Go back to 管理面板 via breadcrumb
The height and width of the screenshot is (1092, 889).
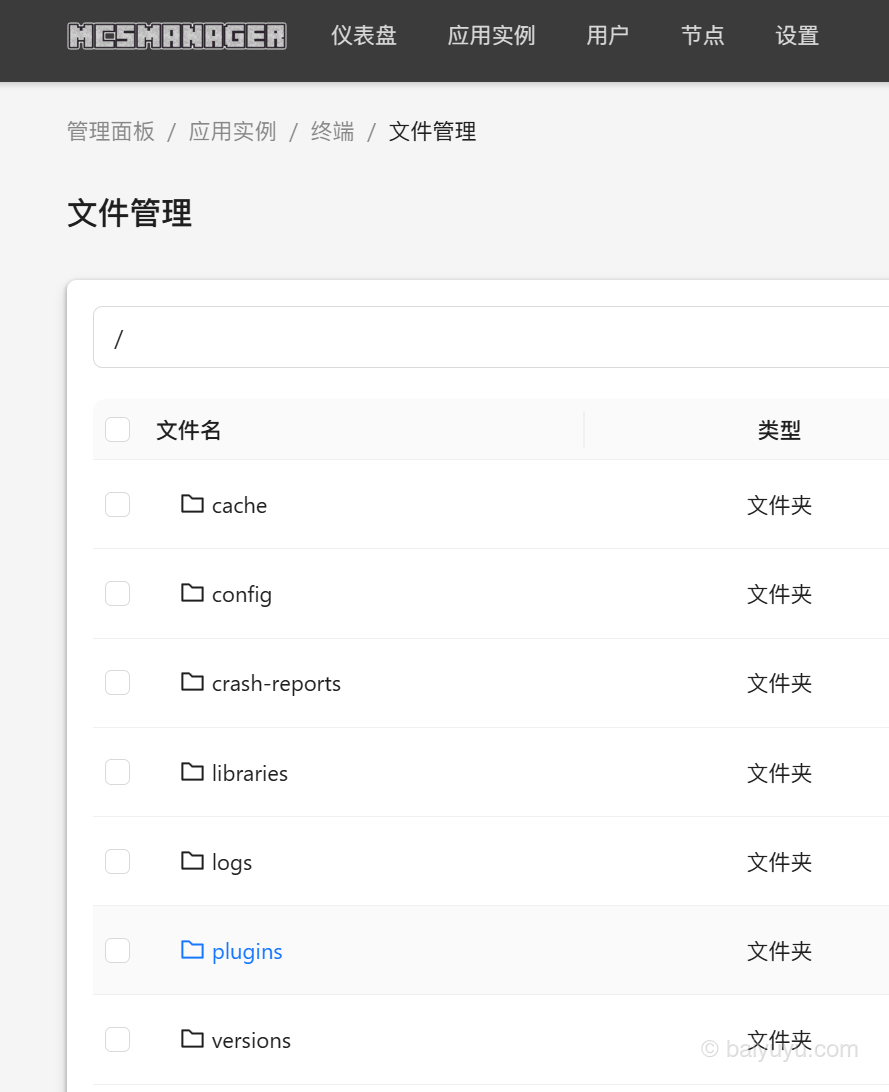coord(110,131)
